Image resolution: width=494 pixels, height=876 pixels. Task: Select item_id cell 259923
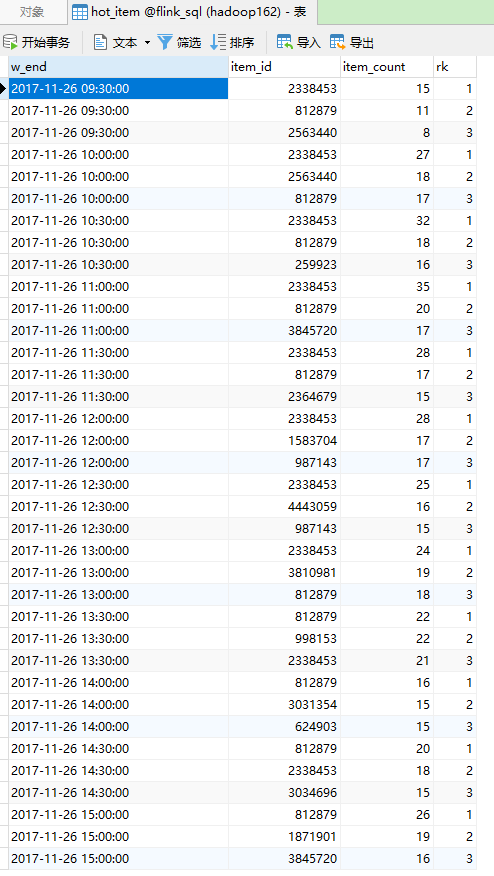284,265
